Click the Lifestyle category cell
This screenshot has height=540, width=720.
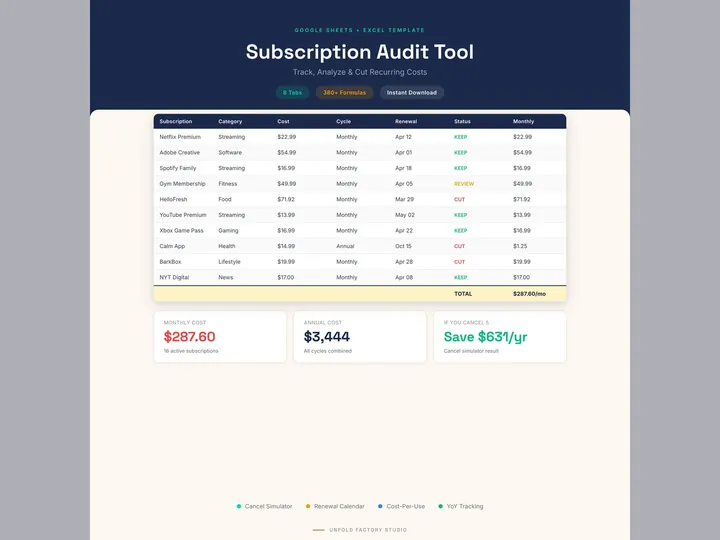coord(229,262)
